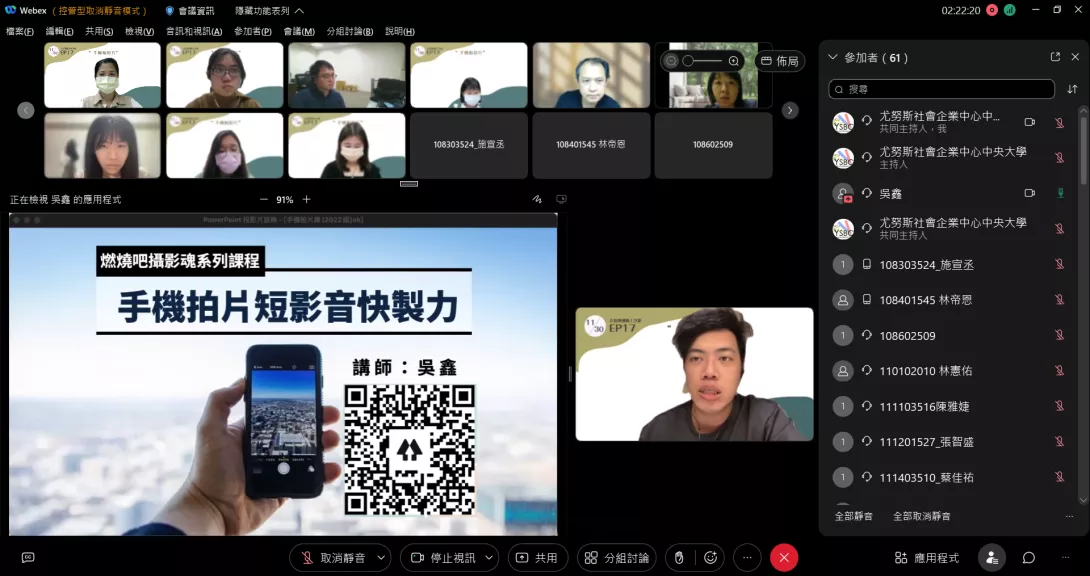1090x576 pixels.
Task: Click the remote control icon above shared content
Action: click(x=561, y=199)
